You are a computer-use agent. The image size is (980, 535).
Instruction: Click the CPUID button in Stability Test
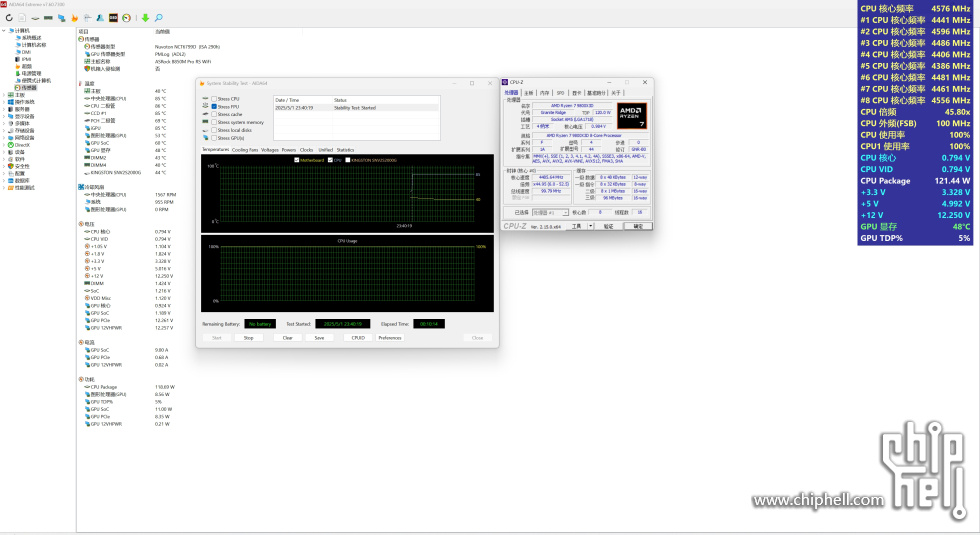click(358, 338)
